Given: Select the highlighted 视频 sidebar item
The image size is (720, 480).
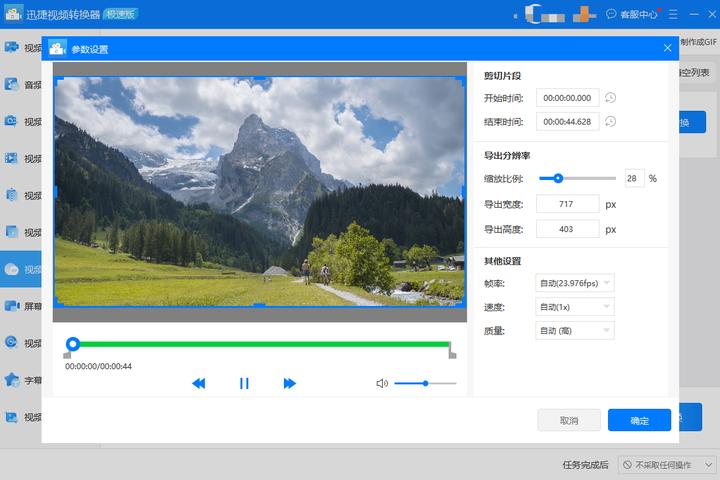Looking at the screenshot, I should (x=21, y=269).
